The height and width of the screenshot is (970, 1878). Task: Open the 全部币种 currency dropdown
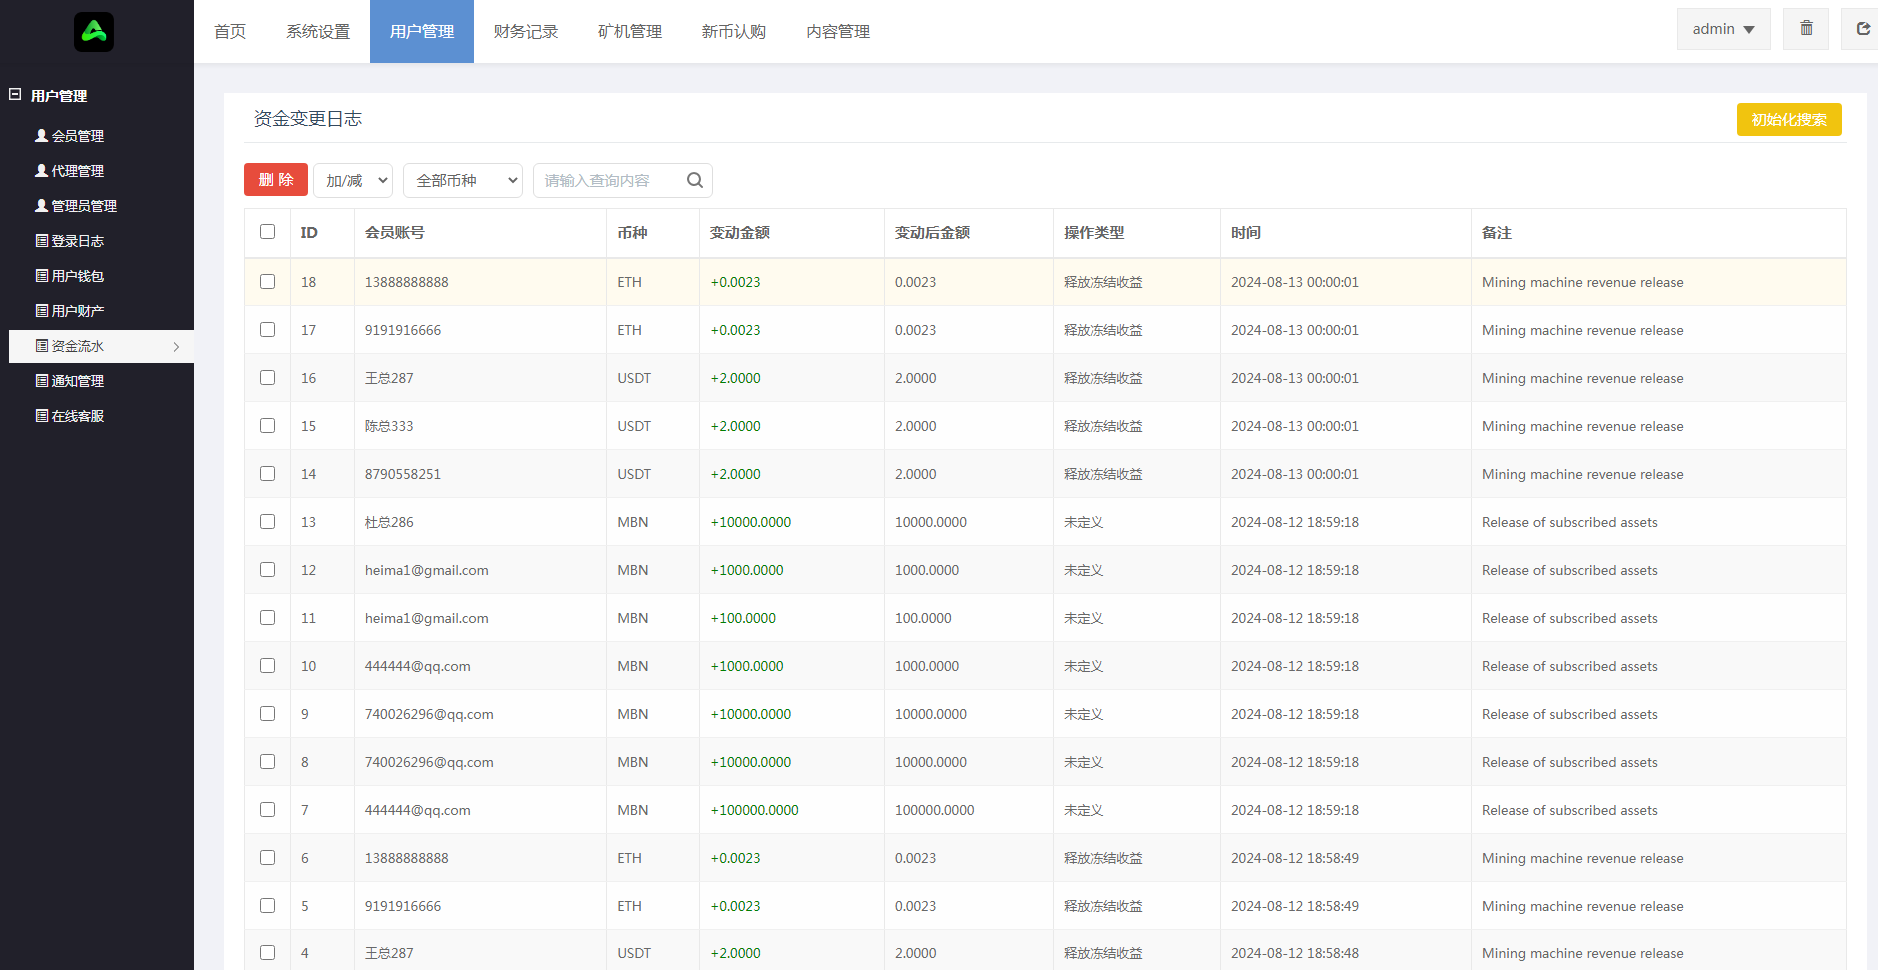point(463,180)
